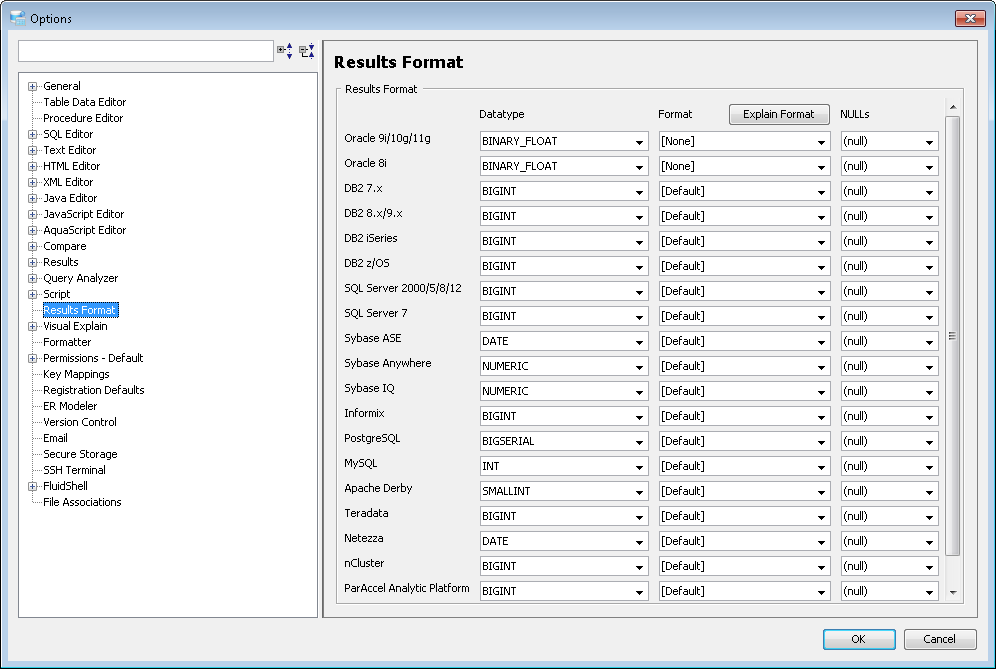The image size is (996, 669).
Task: Click the Cancel button
Action: click(x=939, y=639)
